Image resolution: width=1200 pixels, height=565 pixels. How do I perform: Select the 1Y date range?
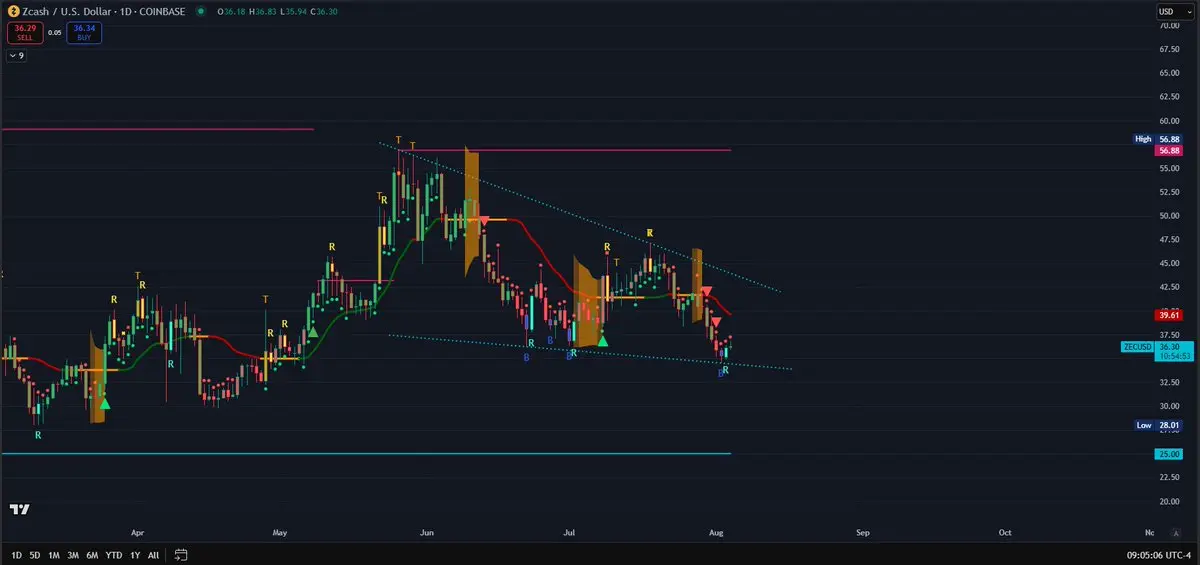[x=135, y=554]
